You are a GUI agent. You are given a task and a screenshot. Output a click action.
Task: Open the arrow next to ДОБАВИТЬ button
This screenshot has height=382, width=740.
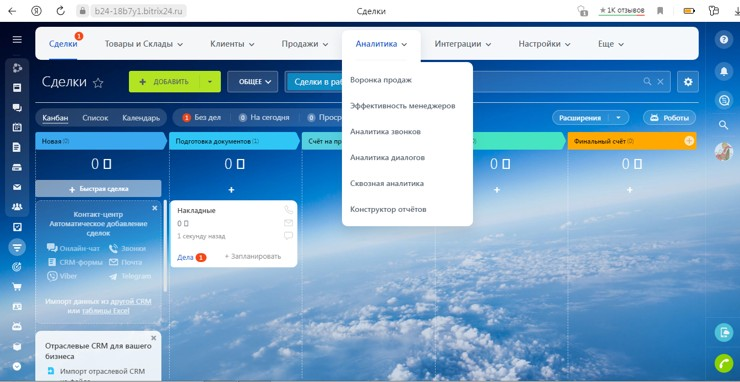(210, 82)
